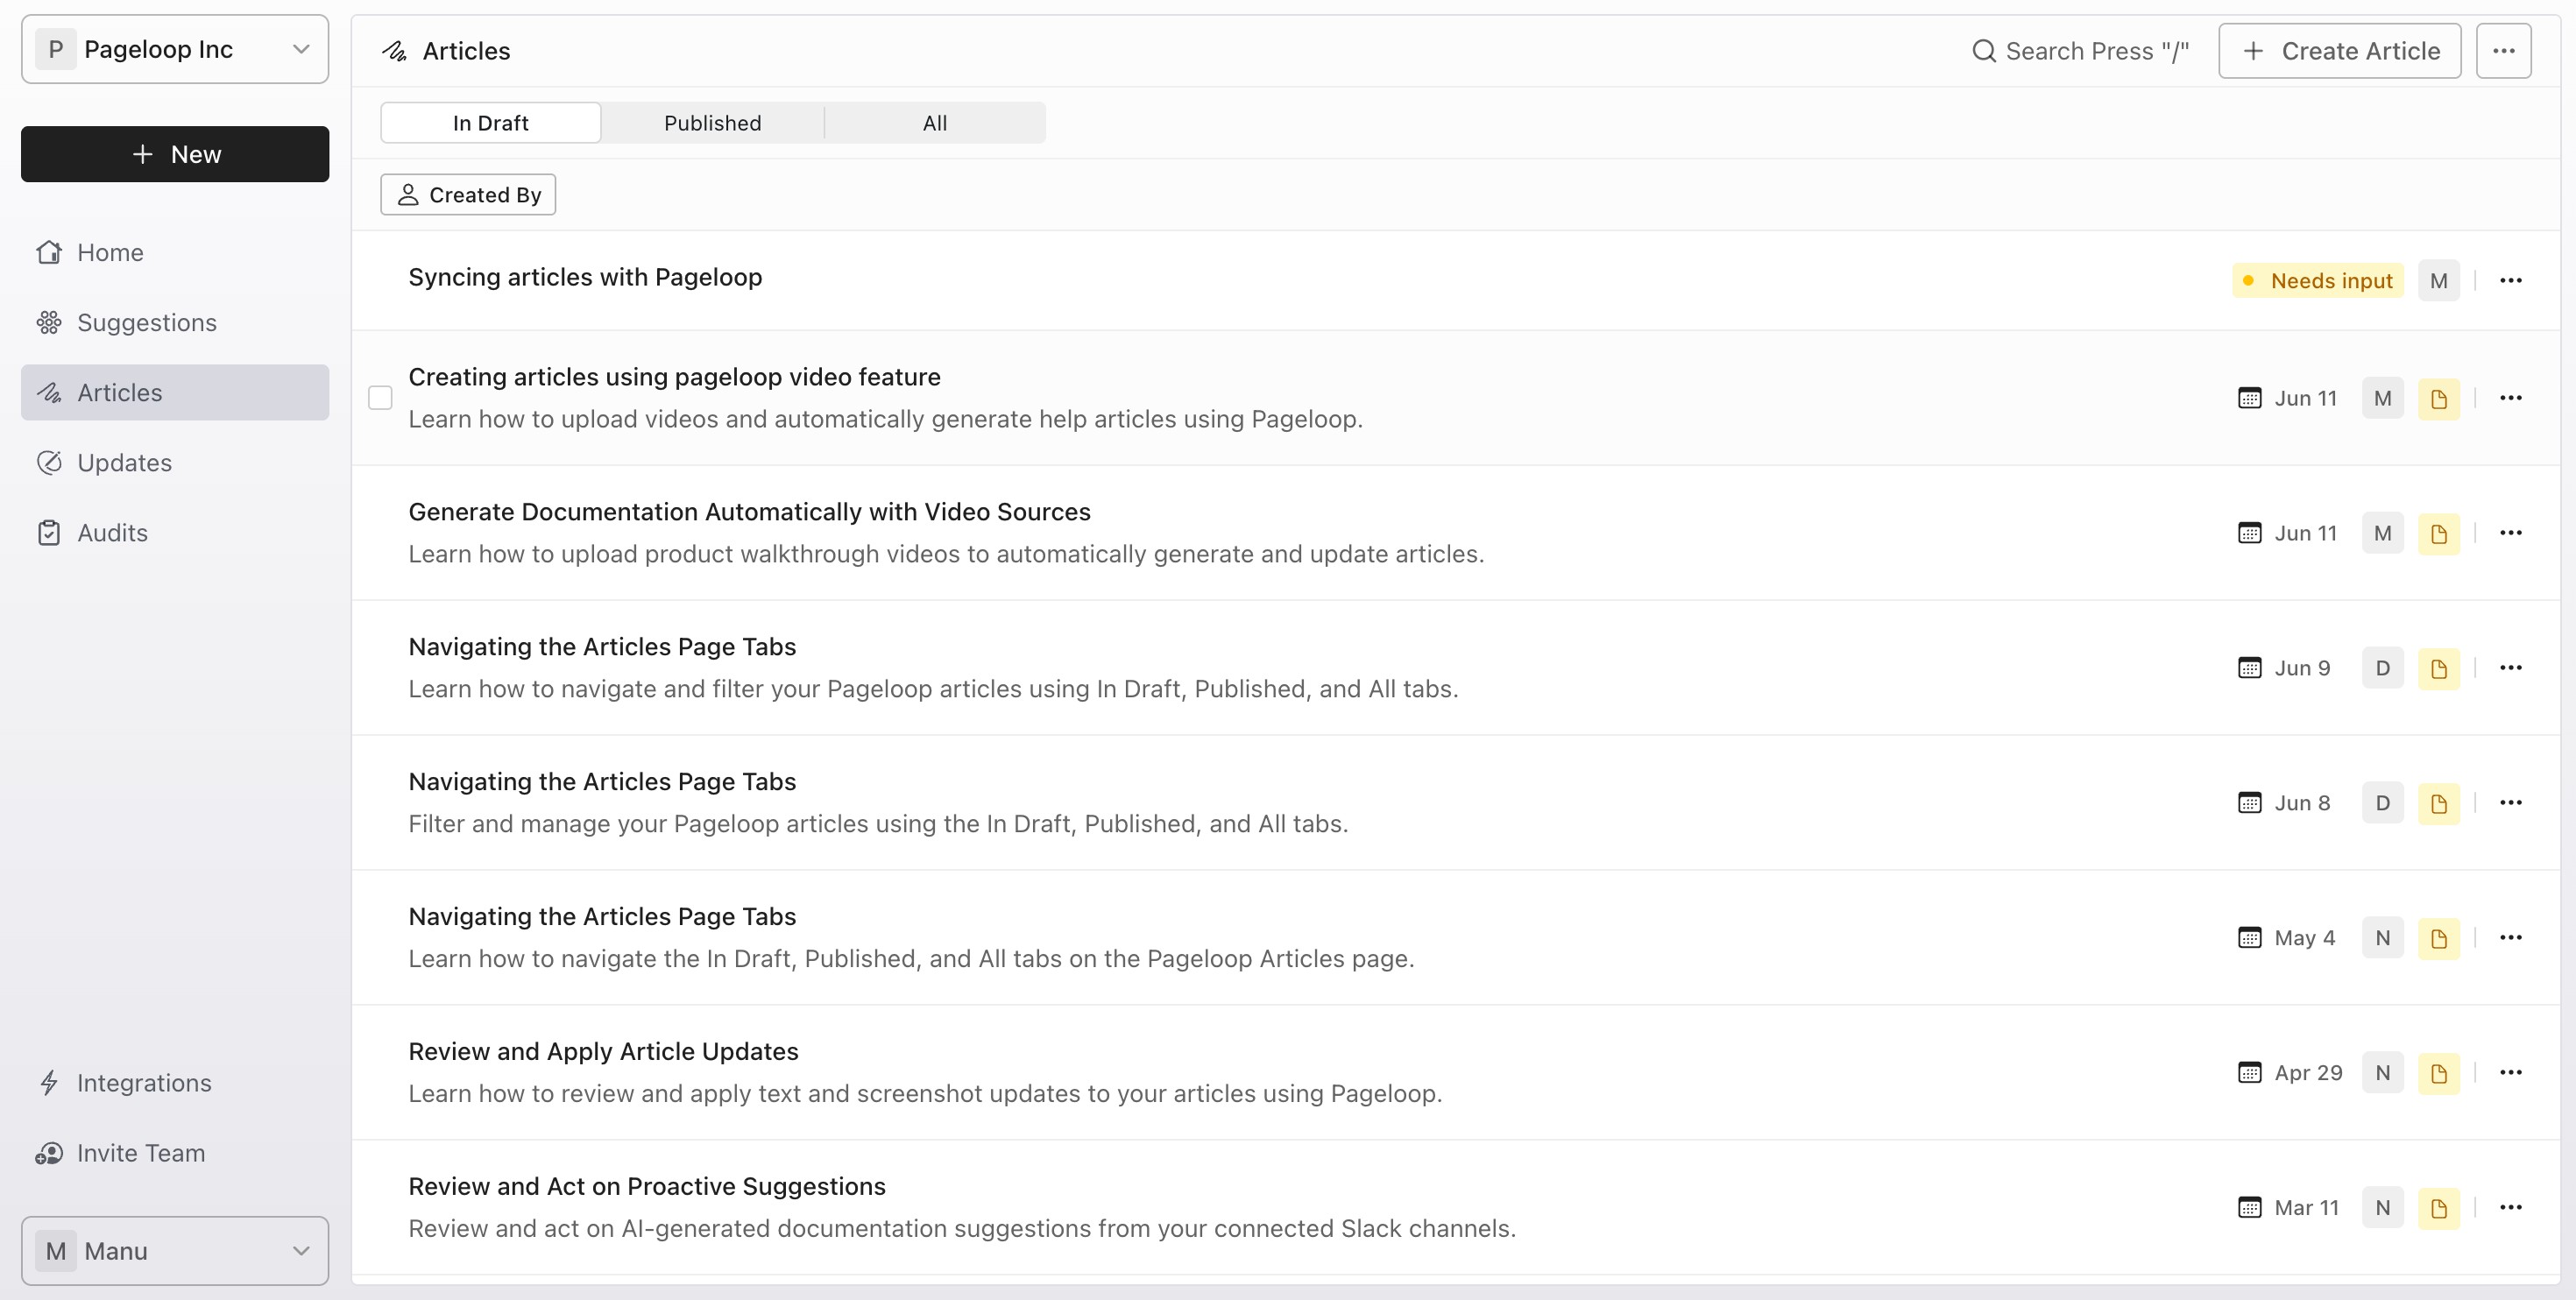Open the header more options menu

coord(2503,51)
